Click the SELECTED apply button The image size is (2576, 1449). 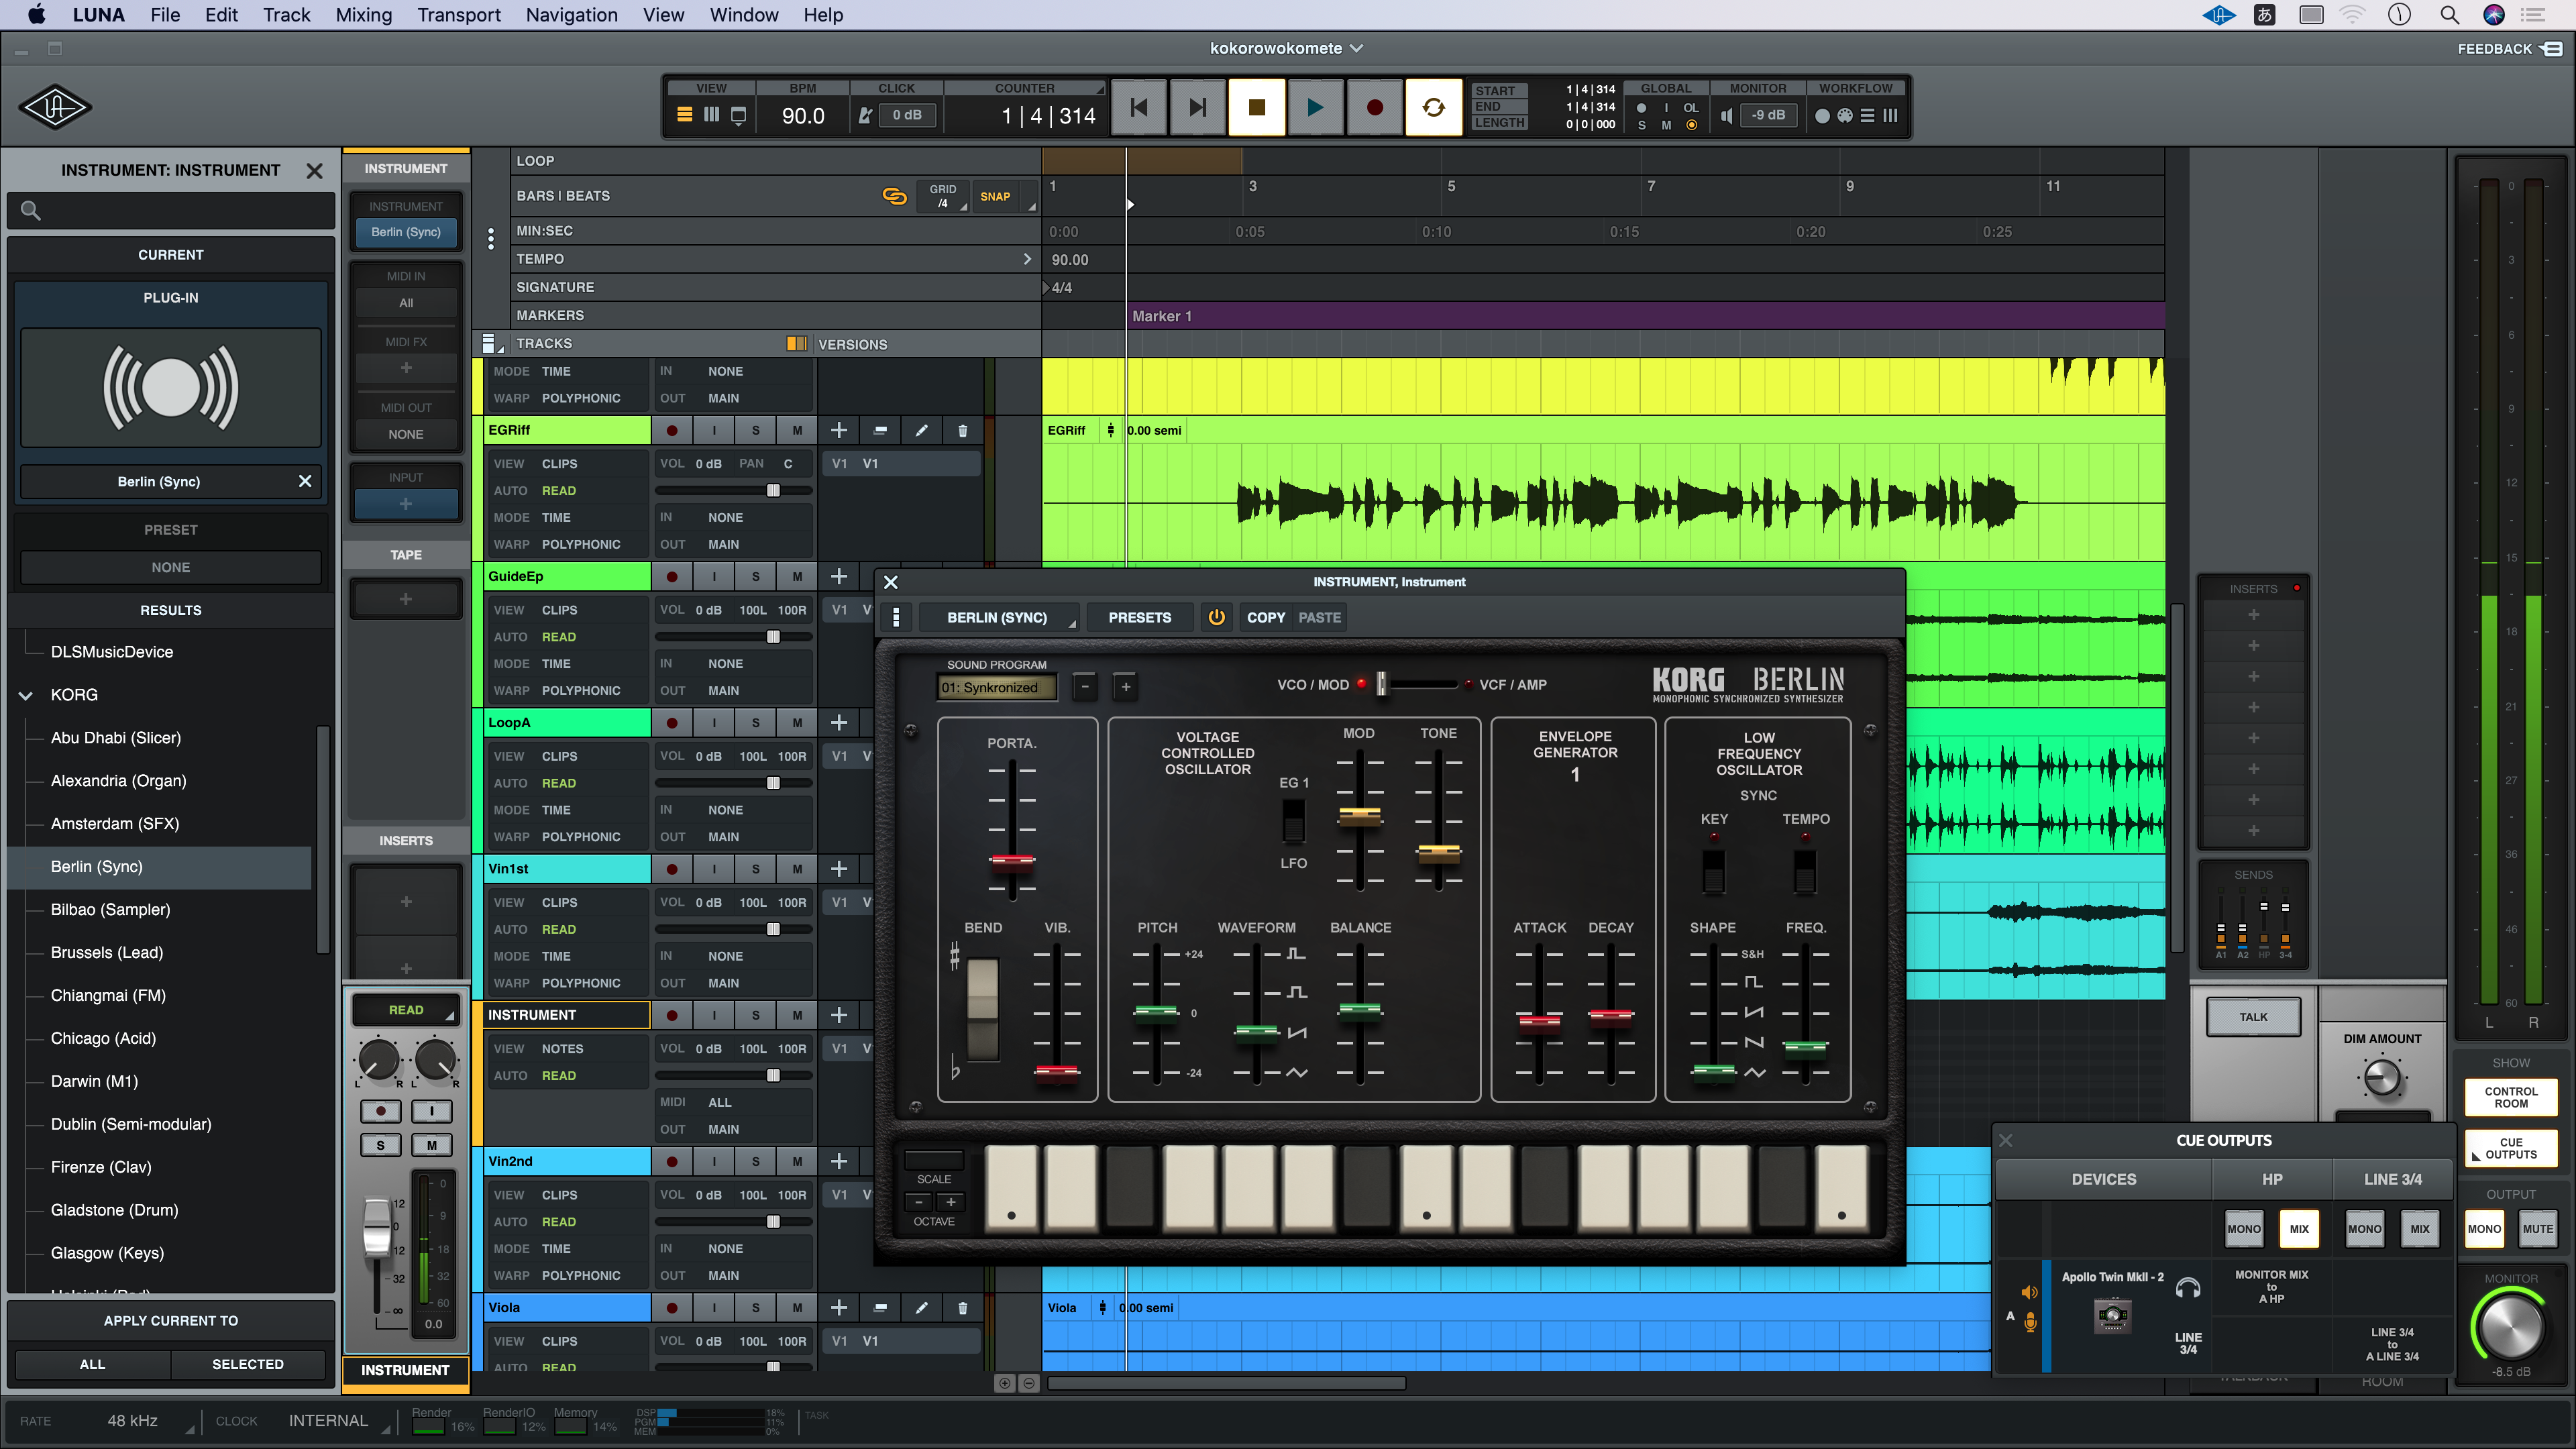[x=247, y=1365]
